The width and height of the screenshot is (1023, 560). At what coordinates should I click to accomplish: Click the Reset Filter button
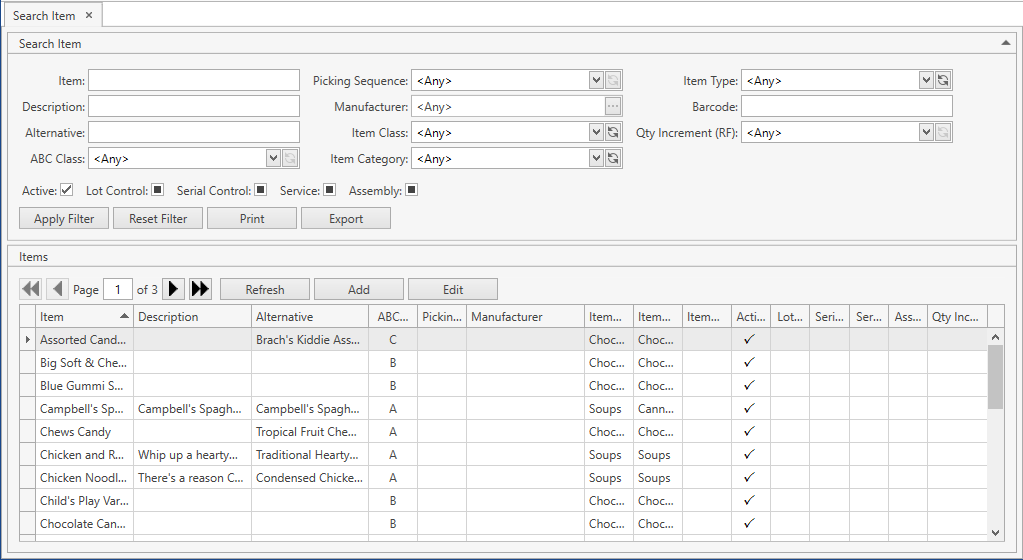tap(158, 219)
